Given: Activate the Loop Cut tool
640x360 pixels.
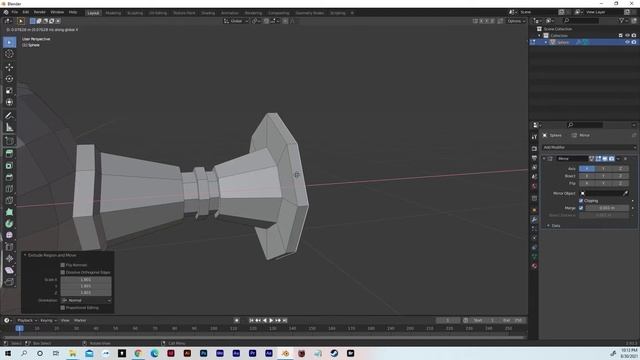Looking at the screenshot, I should (9, 189).
